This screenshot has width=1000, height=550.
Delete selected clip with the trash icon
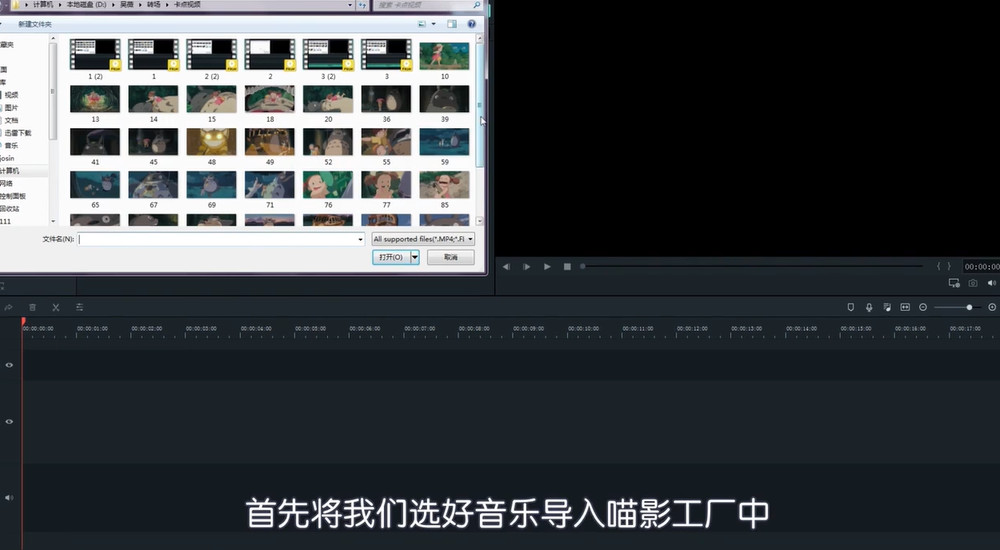click(x=33, y=307)
